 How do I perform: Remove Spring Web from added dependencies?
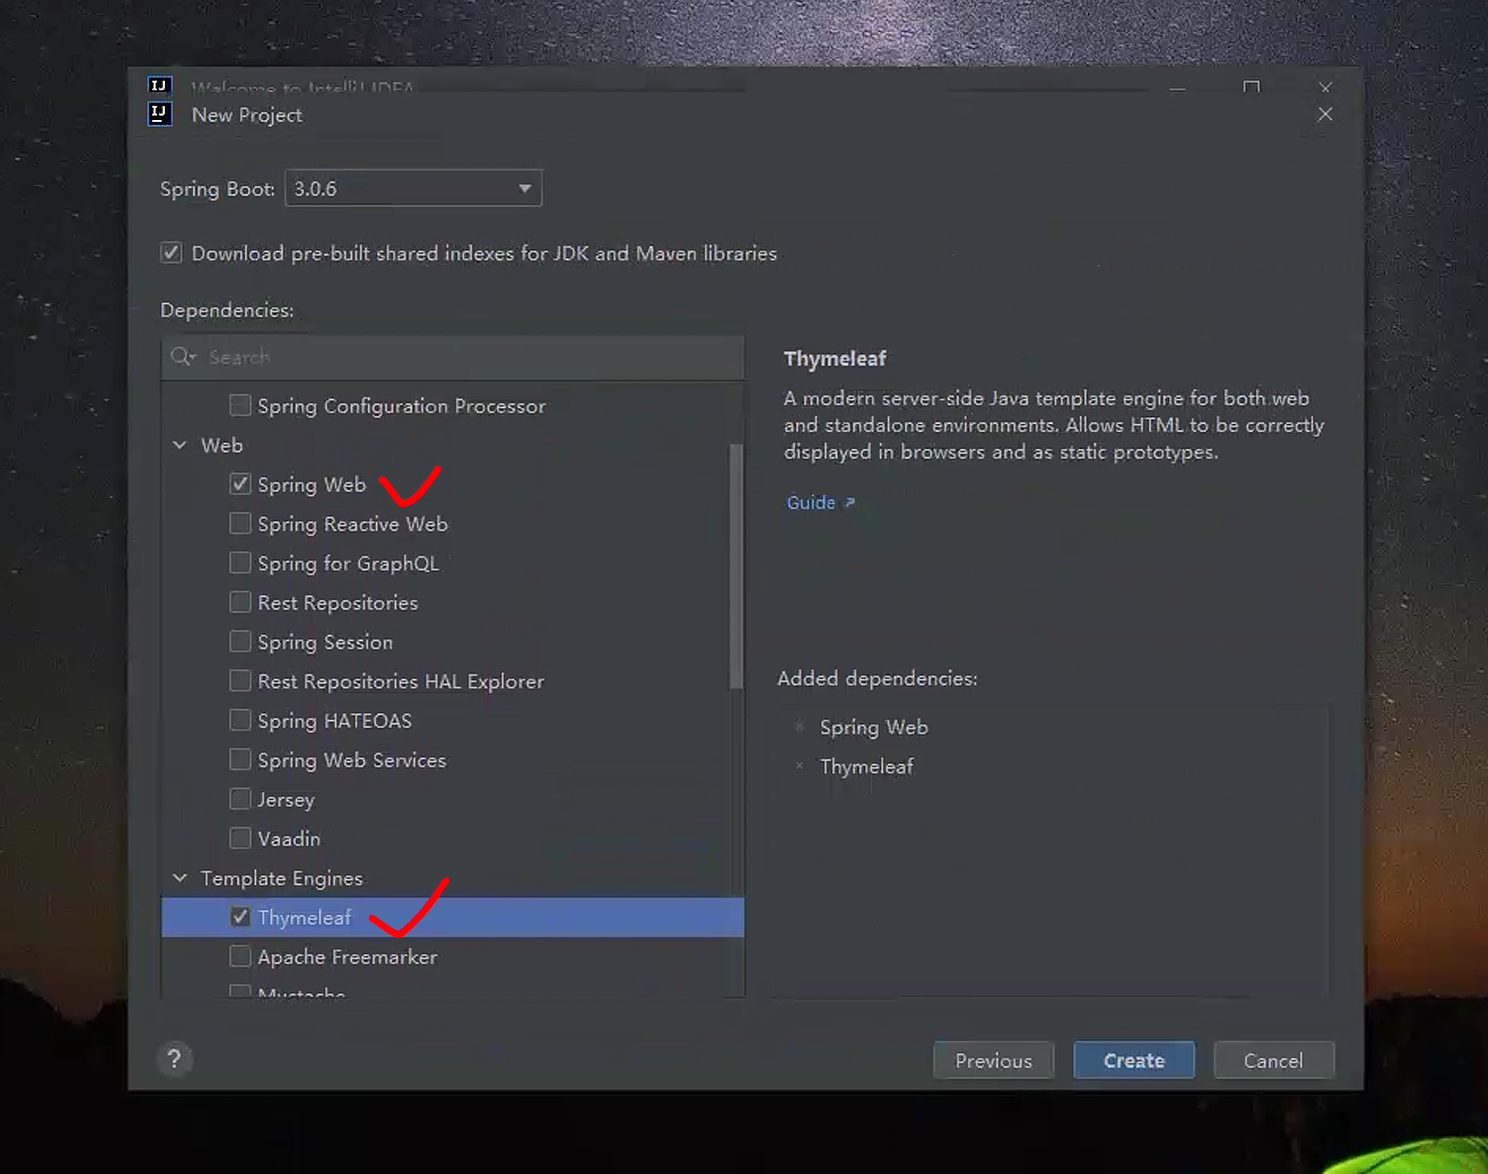799,727
